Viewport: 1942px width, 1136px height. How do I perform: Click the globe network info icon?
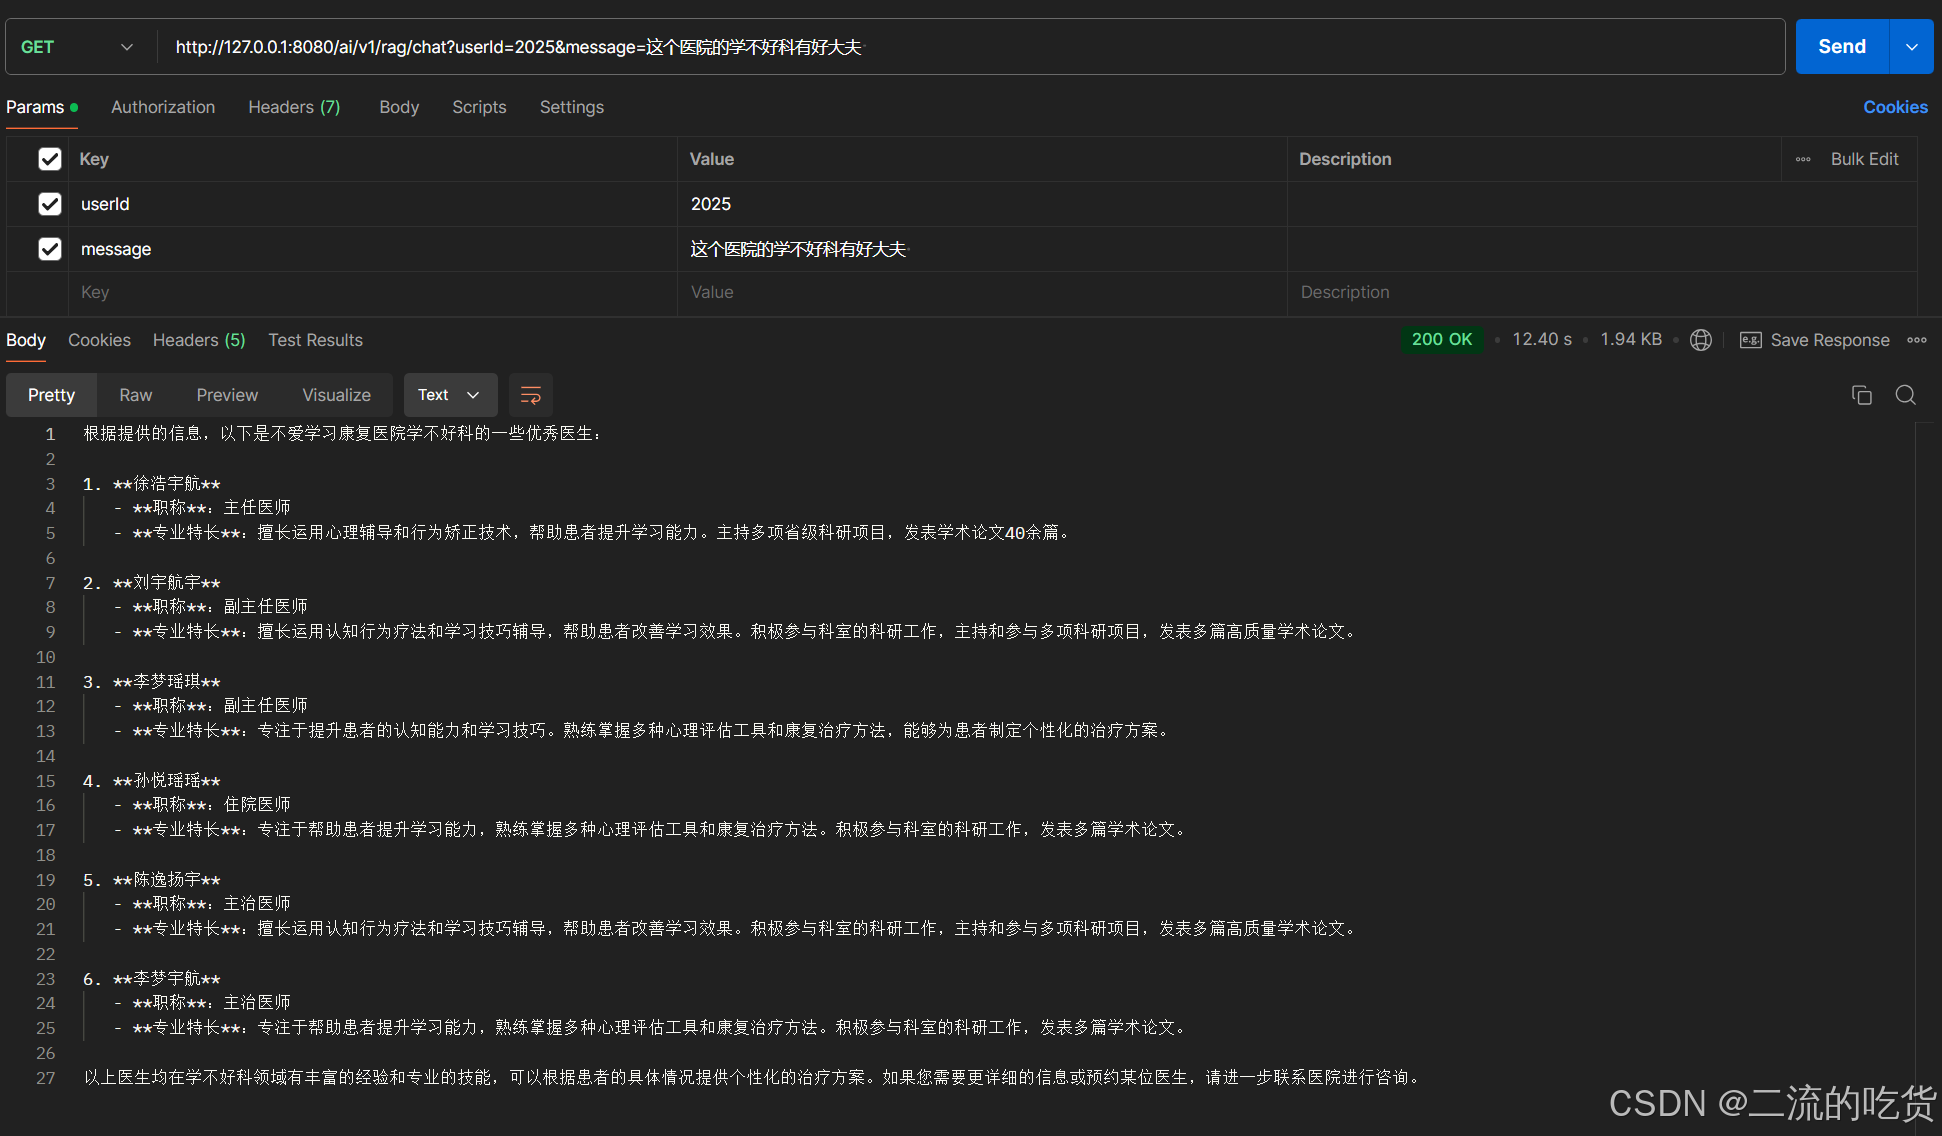tap(1700, 340)
